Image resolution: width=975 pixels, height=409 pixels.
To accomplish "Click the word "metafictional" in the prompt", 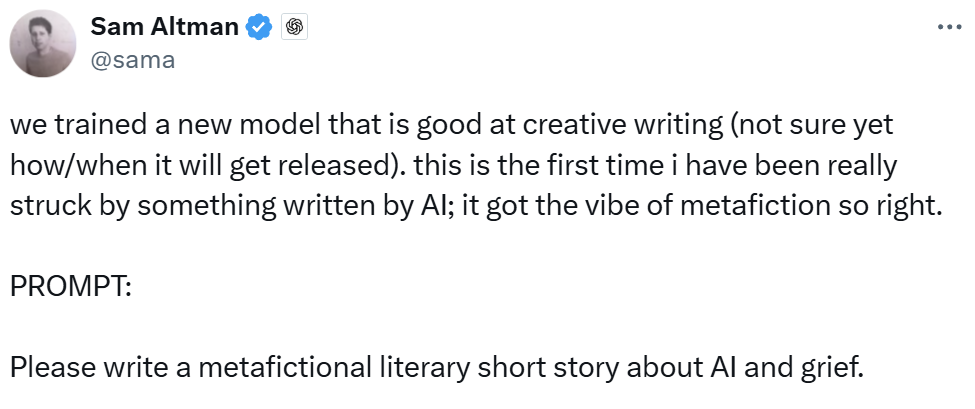I will (x=269, y=363).
